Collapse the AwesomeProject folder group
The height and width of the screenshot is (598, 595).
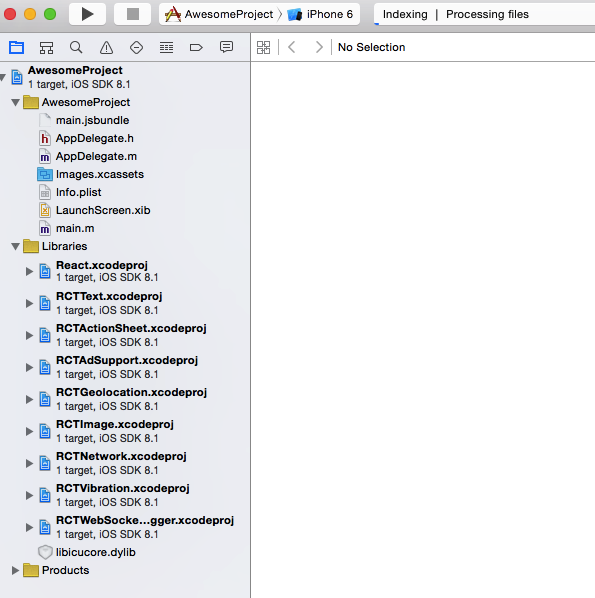click(15, 102)
